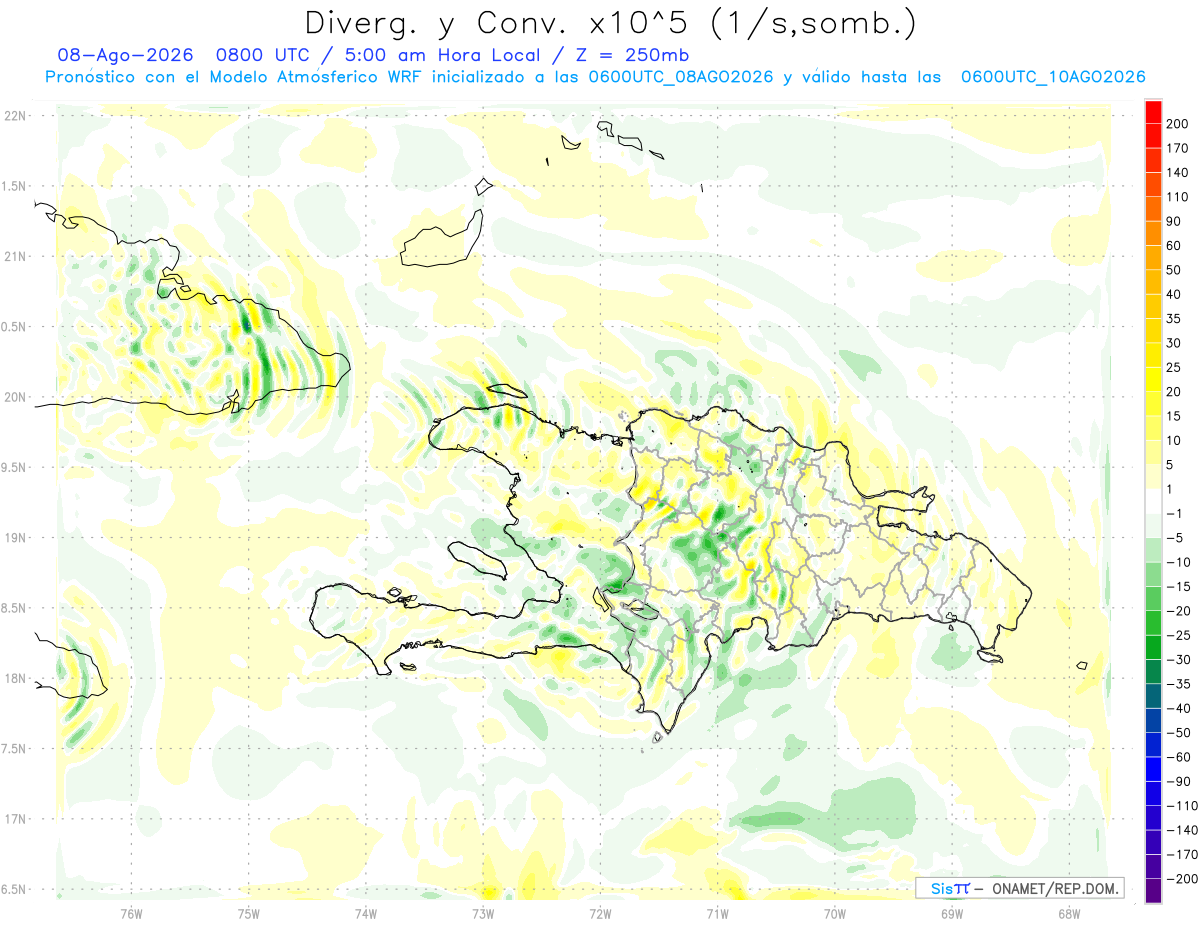Click the "-110" color bar label
The image size is (1200, 927).
(1180, 806)
